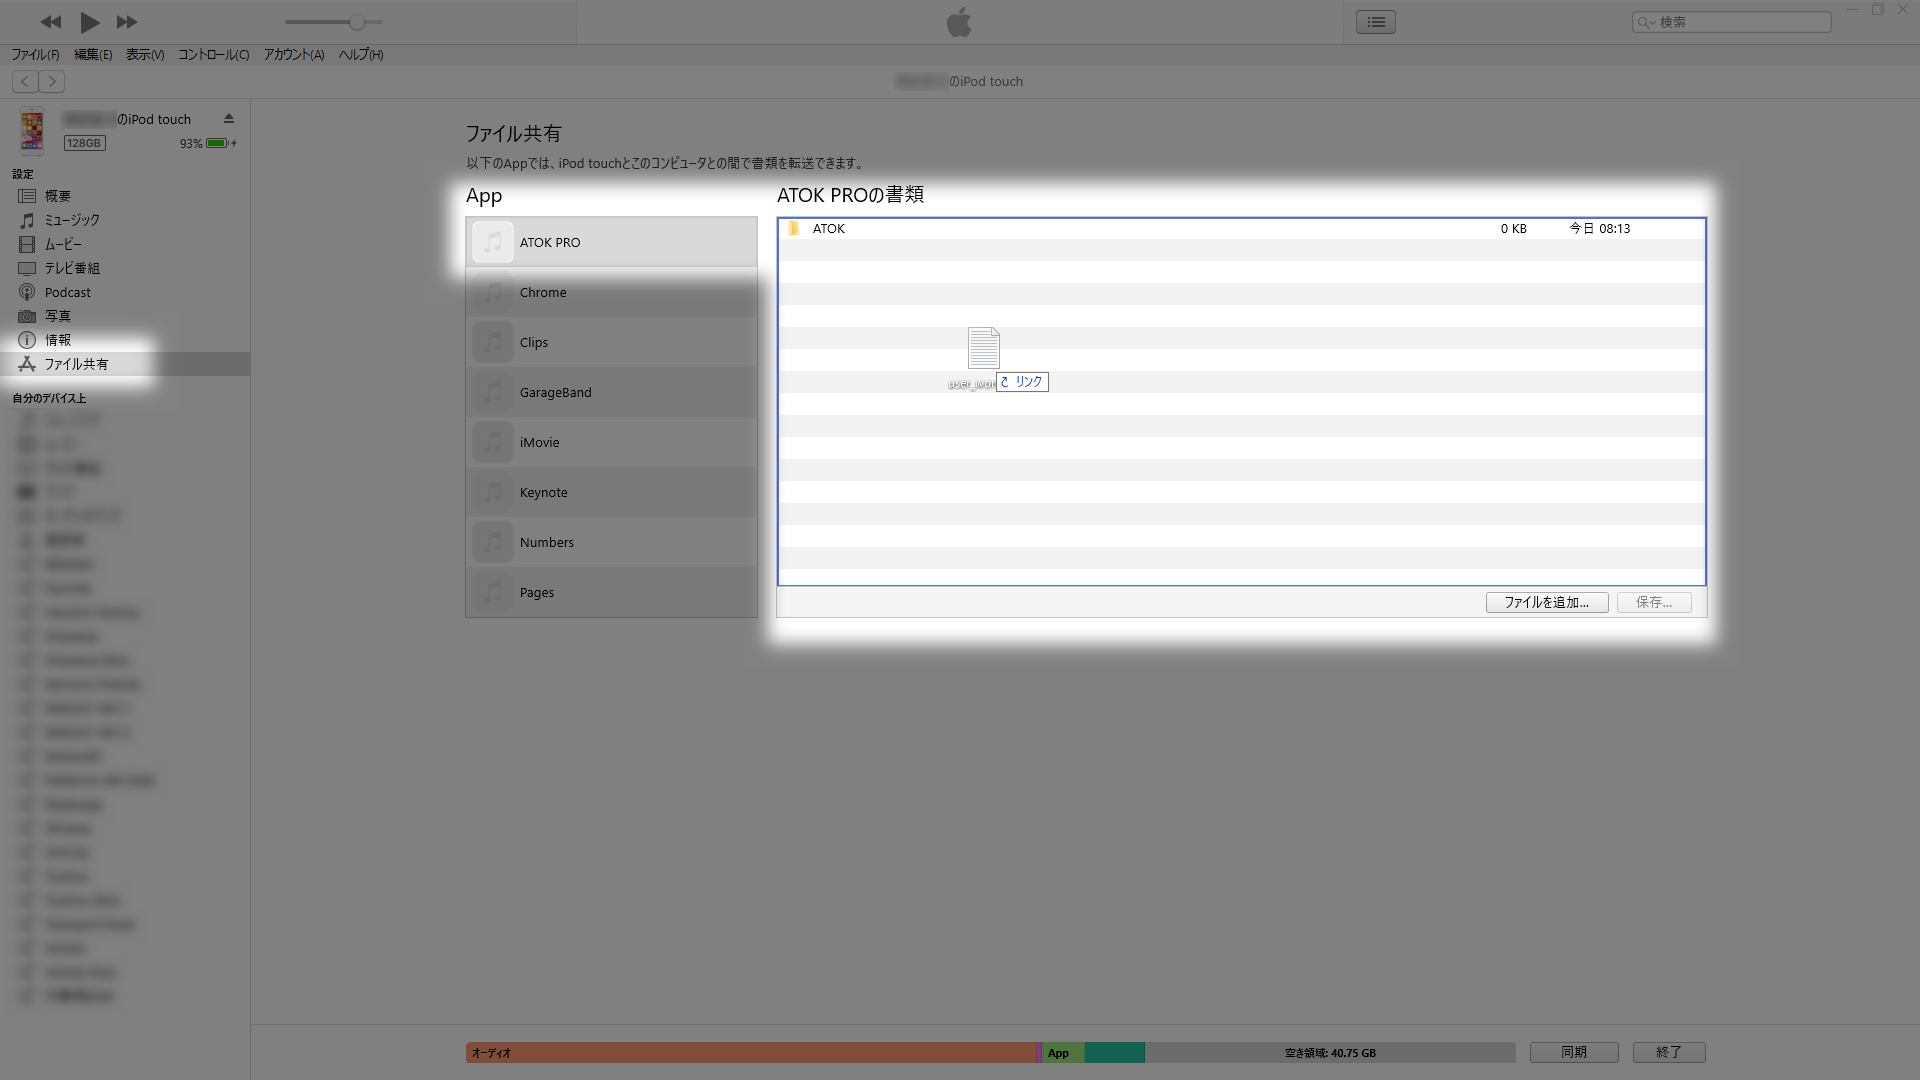
Task: Go forward with the right arrow button
Action: click(x=52, y=82)
